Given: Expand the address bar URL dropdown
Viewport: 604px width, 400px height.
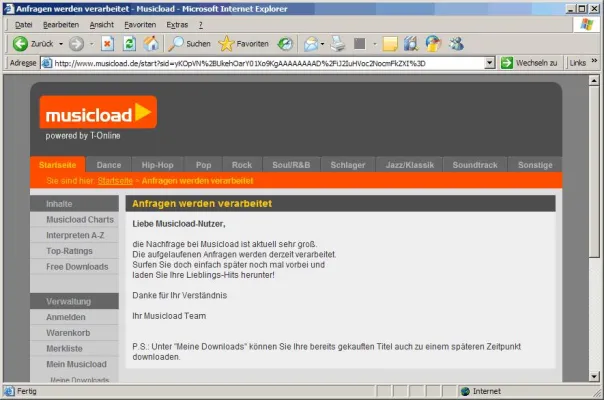Looking at the screenshot, I should pos(489,62).
